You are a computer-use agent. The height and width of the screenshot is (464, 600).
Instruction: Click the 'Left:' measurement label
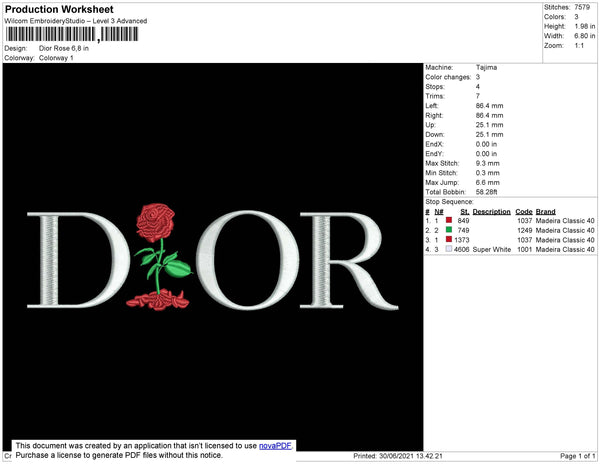tap(432, 106)
